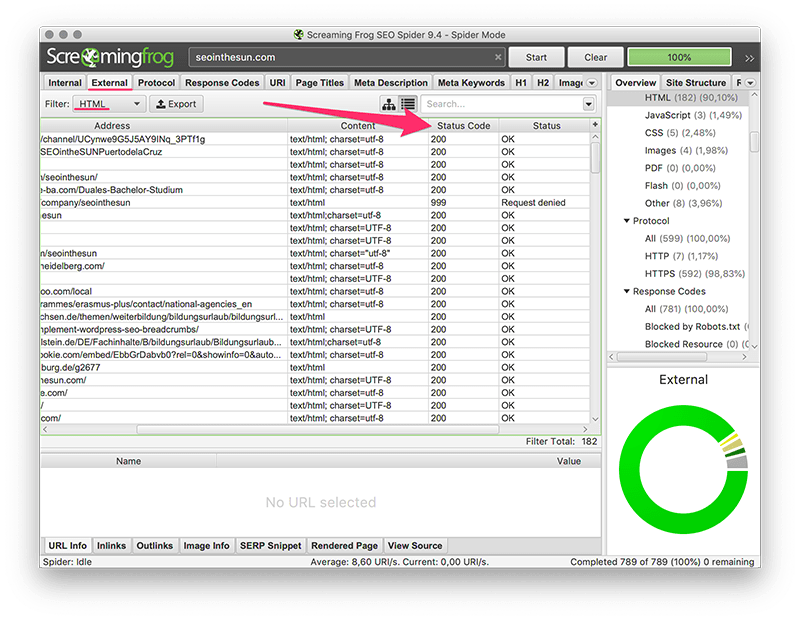The width and height of the screenshot is (800, 620).
Task: Click the Export button
Action: click(x=176, y=104)
